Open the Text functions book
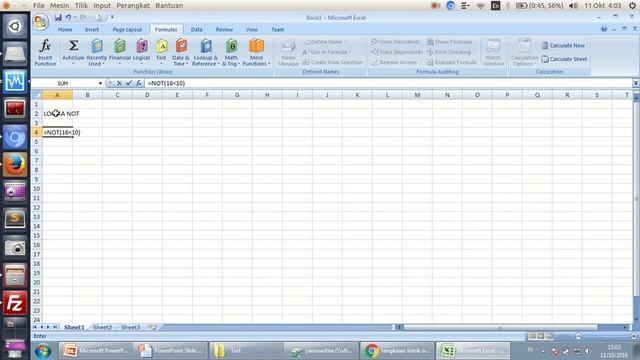The width and height of the screenshot is (640, 360). pos(161,51)
